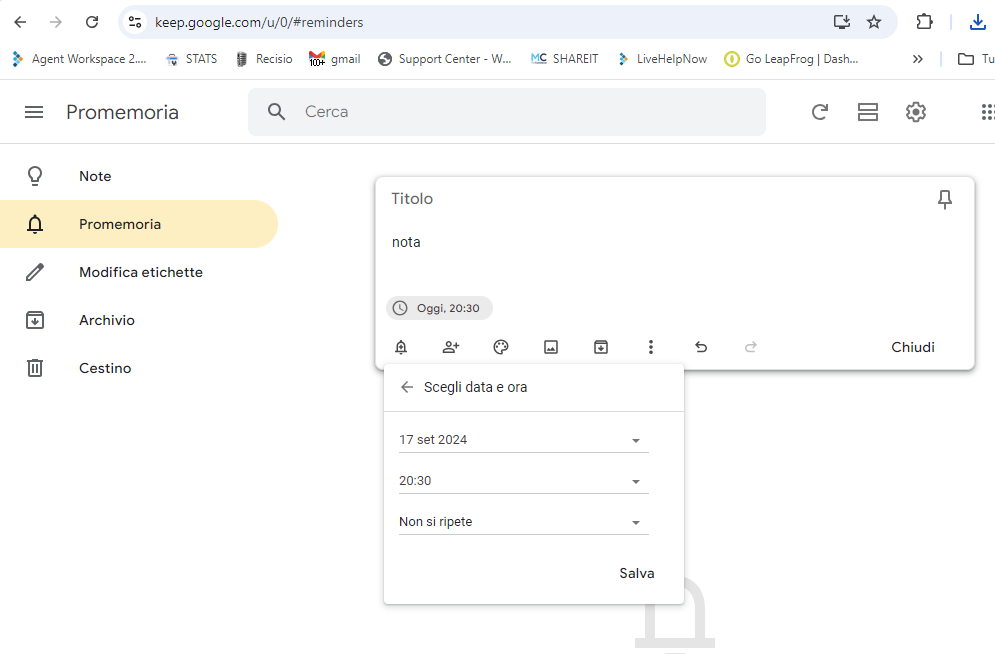
Task: Go to Note in the sidebar
Action: pyautogui.click(x=138, y=176)
